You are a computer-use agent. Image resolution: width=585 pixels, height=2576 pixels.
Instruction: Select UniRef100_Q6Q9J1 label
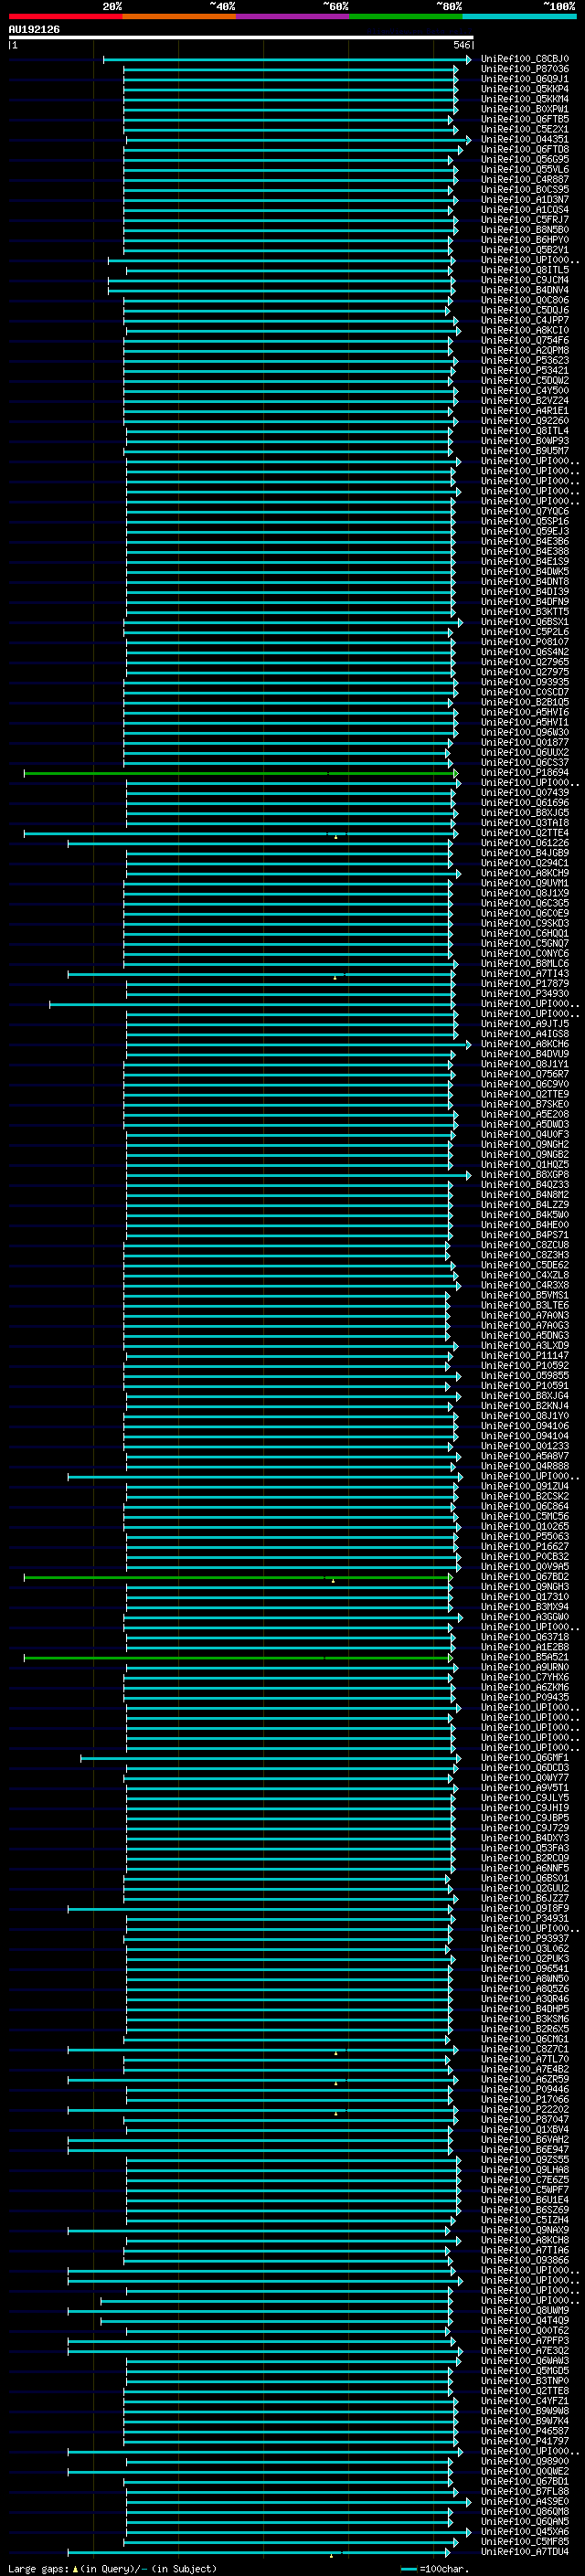(524, 79)
